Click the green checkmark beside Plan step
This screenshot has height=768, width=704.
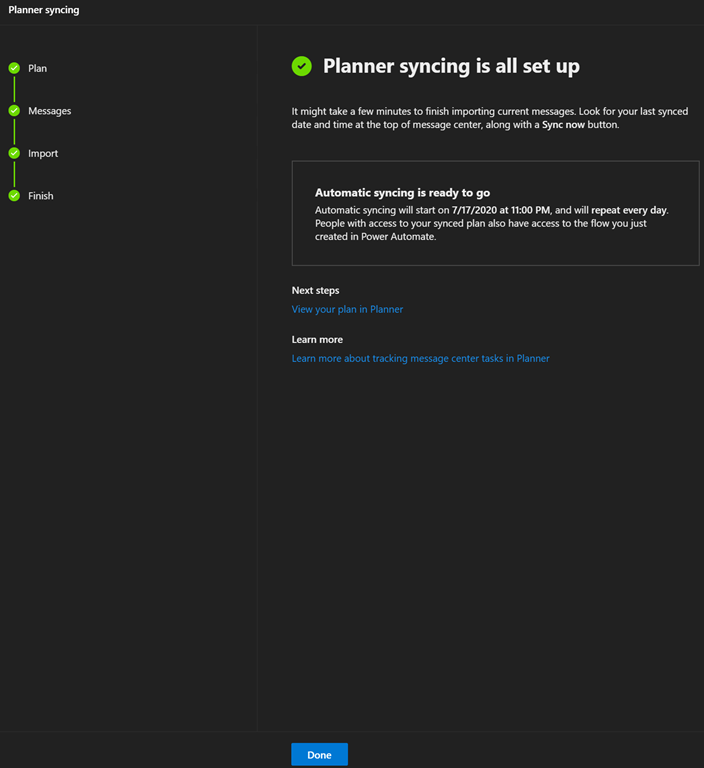coord(14,68)
